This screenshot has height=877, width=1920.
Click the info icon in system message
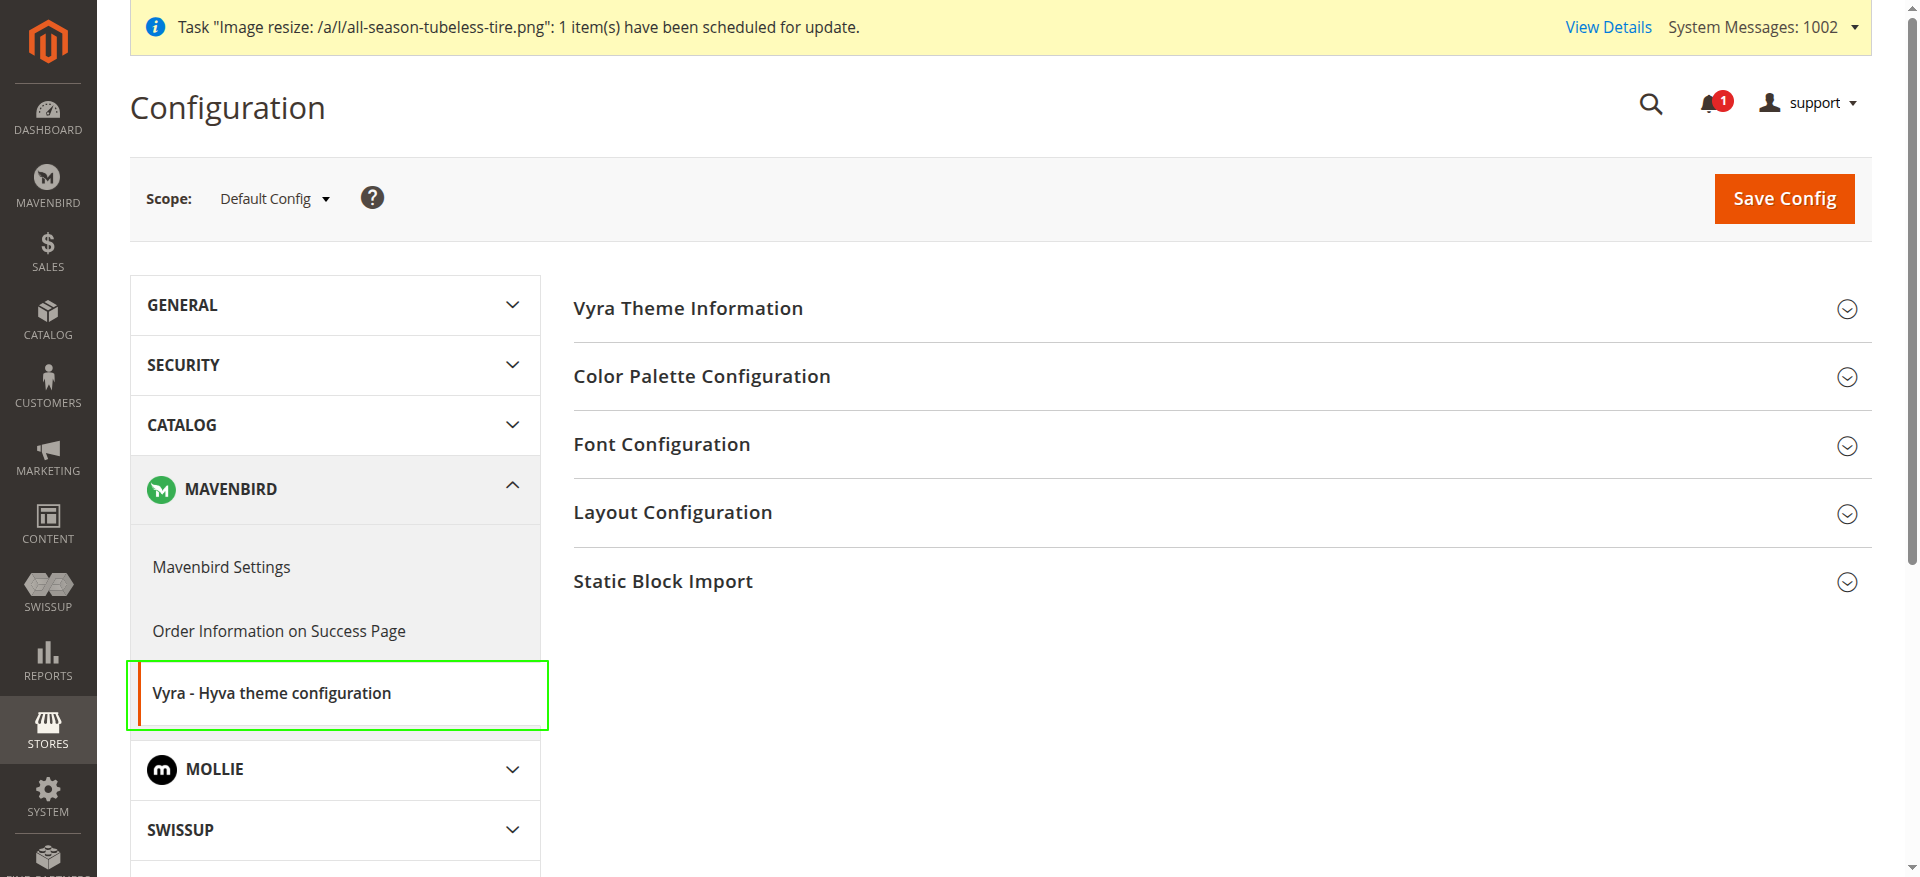pyautogui.click(x=155, y=27)
